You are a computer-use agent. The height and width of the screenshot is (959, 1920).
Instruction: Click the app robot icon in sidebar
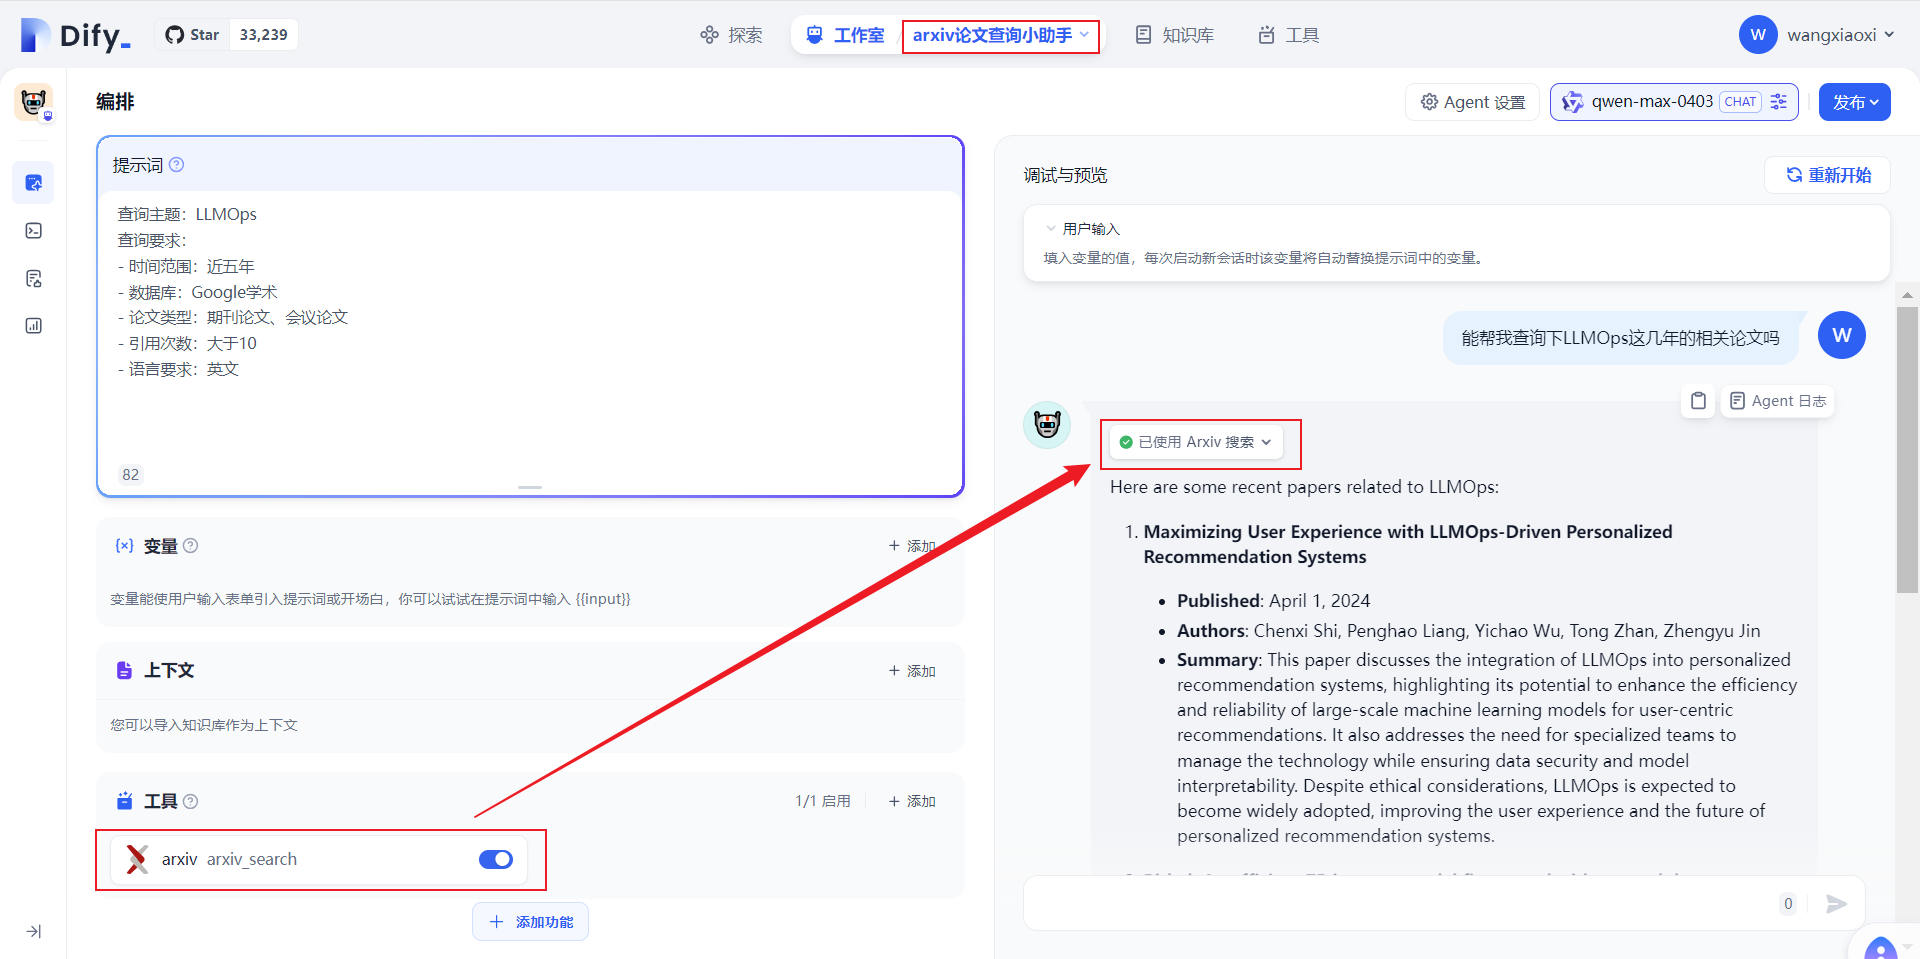coord(33,102)
